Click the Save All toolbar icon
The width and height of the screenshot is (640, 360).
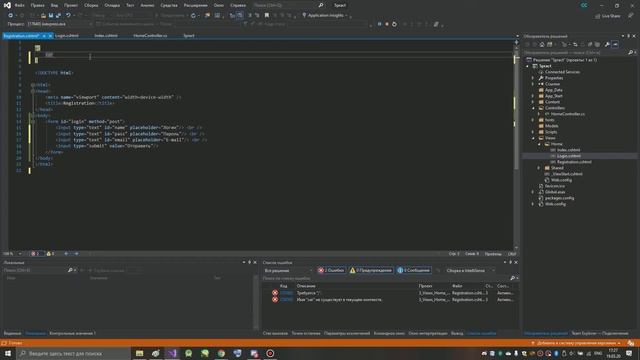(58, 16)
